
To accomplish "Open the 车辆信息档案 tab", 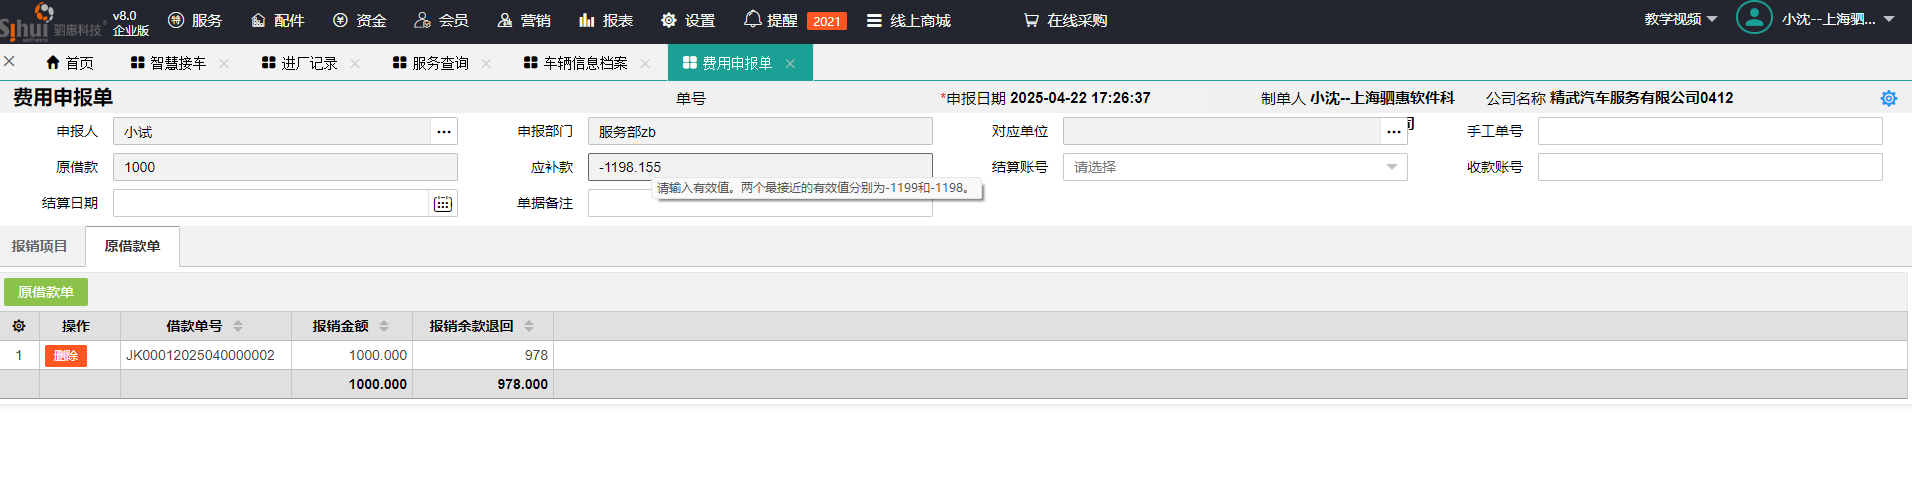I will coord(585,63).
